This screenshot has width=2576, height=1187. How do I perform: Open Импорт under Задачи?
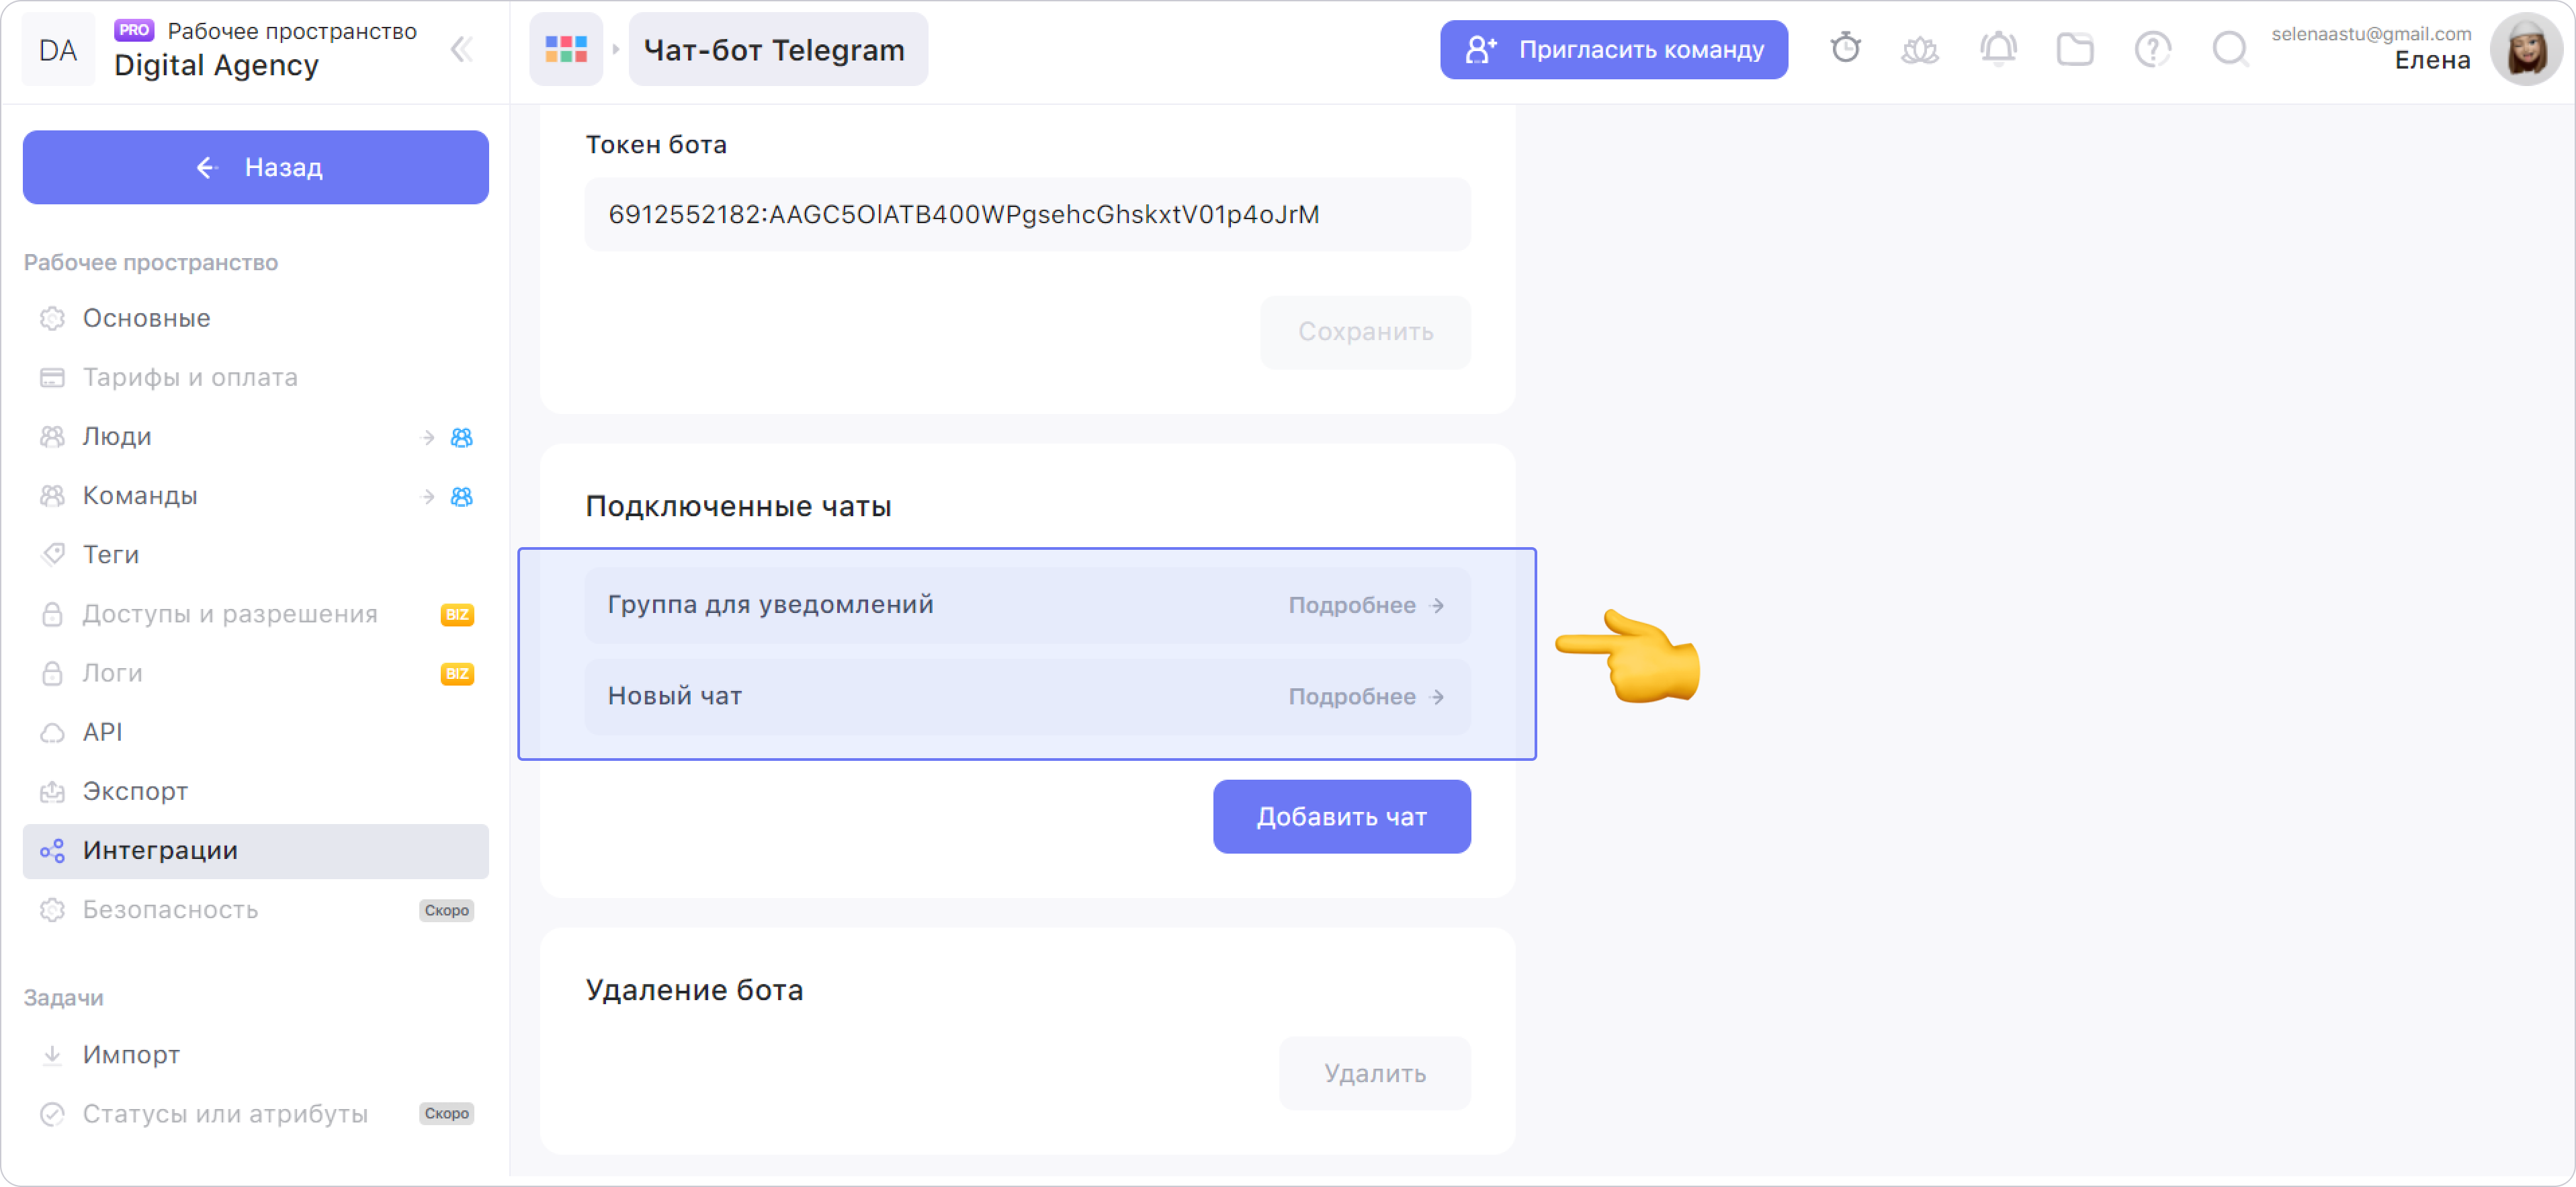pyautogui.click(x=256, y=1054)
